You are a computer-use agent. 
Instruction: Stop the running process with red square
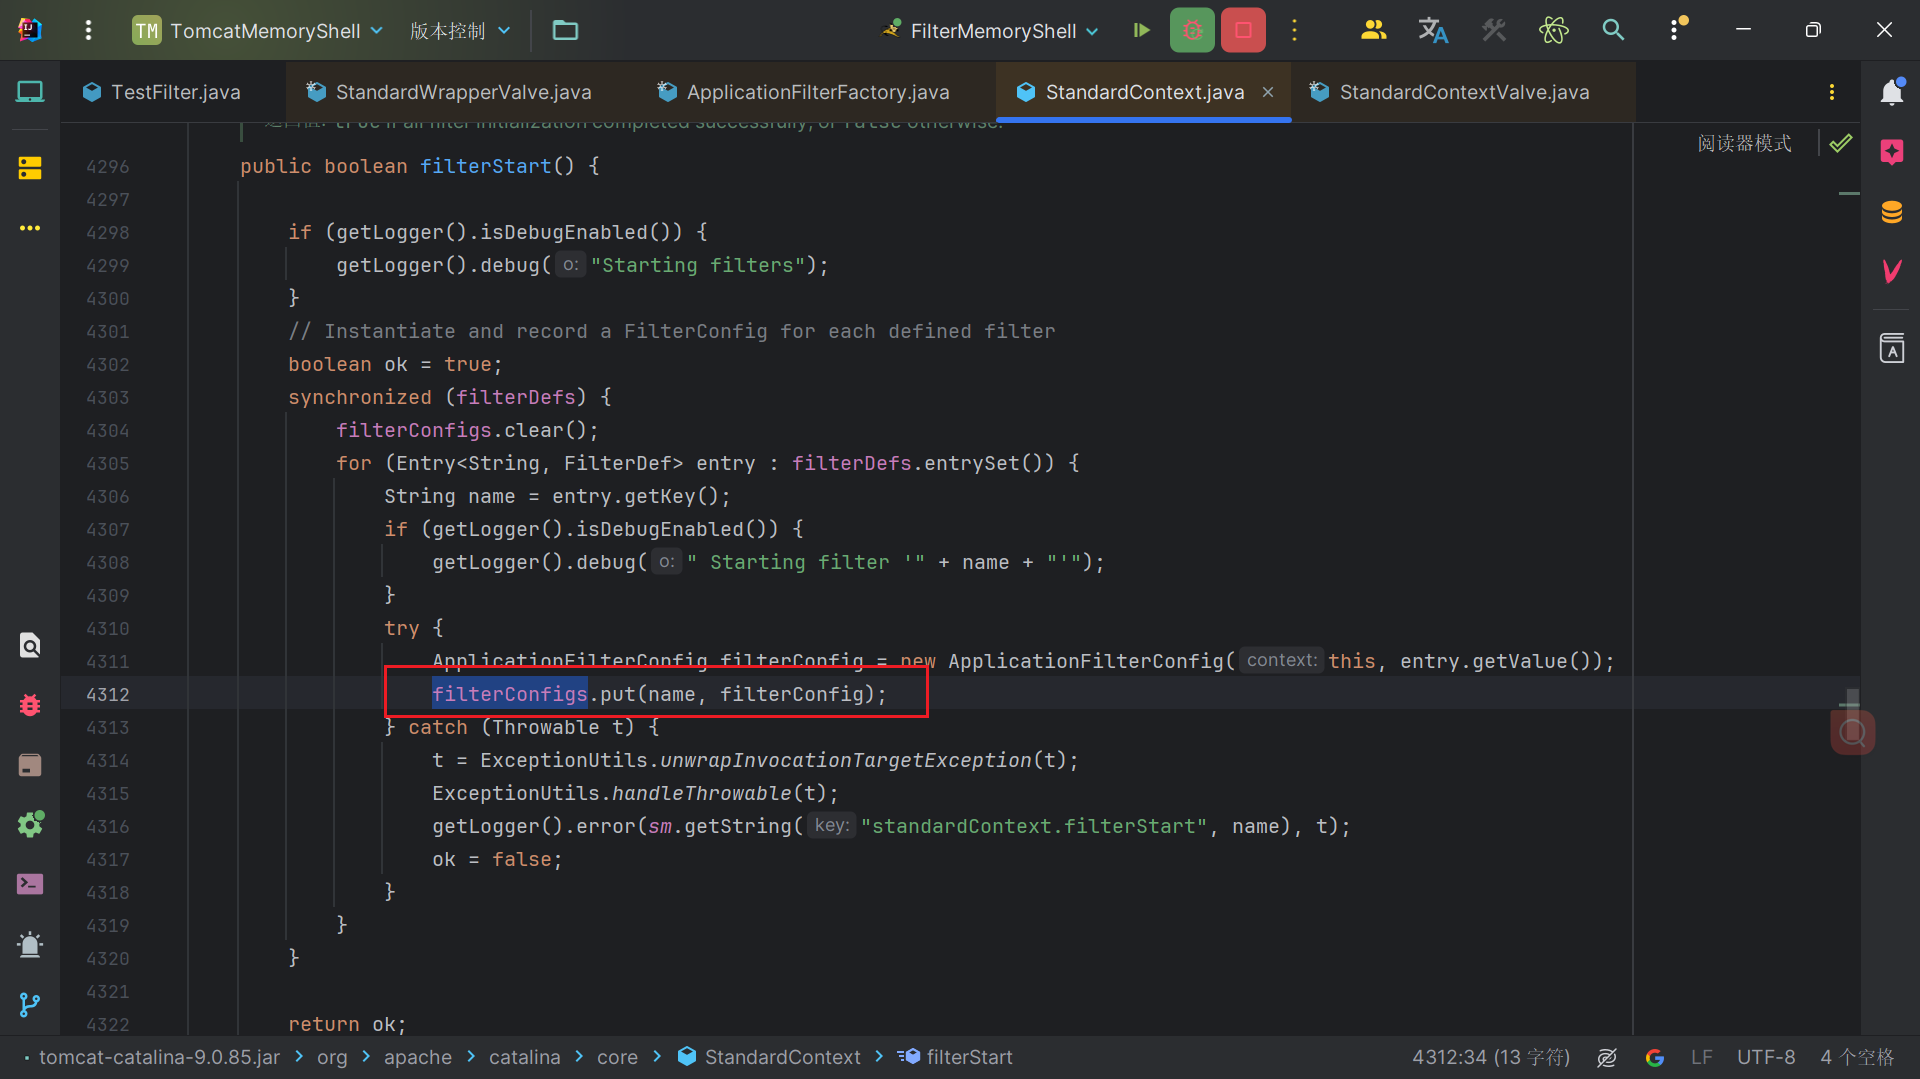coord(1243,30)
